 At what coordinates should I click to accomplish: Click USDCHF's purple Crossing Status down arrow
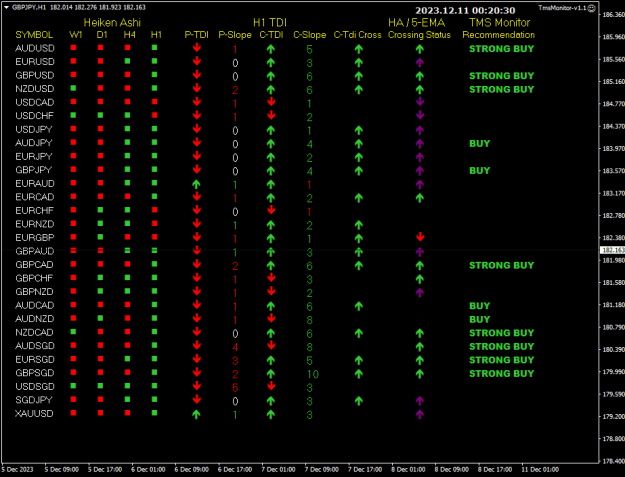(x=420, y=116)
